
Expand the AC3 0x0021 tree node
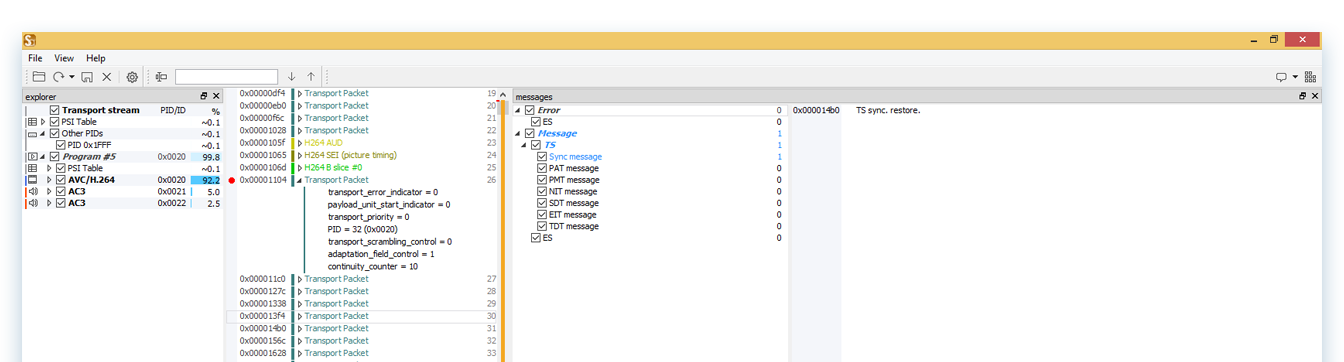49,191
